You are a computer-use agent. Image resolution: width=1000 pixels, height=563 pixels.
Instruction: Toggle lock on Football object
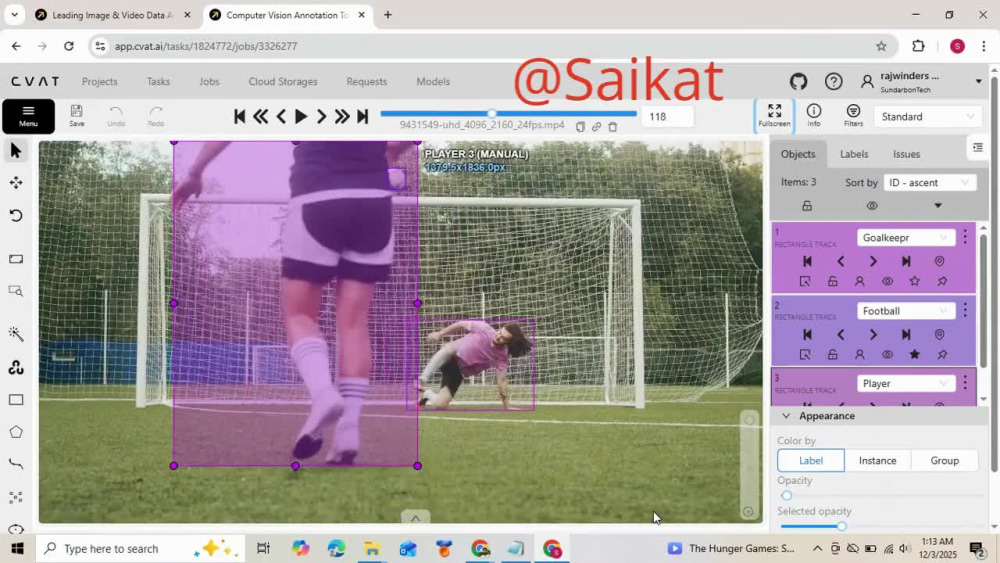tap(832, 355)
